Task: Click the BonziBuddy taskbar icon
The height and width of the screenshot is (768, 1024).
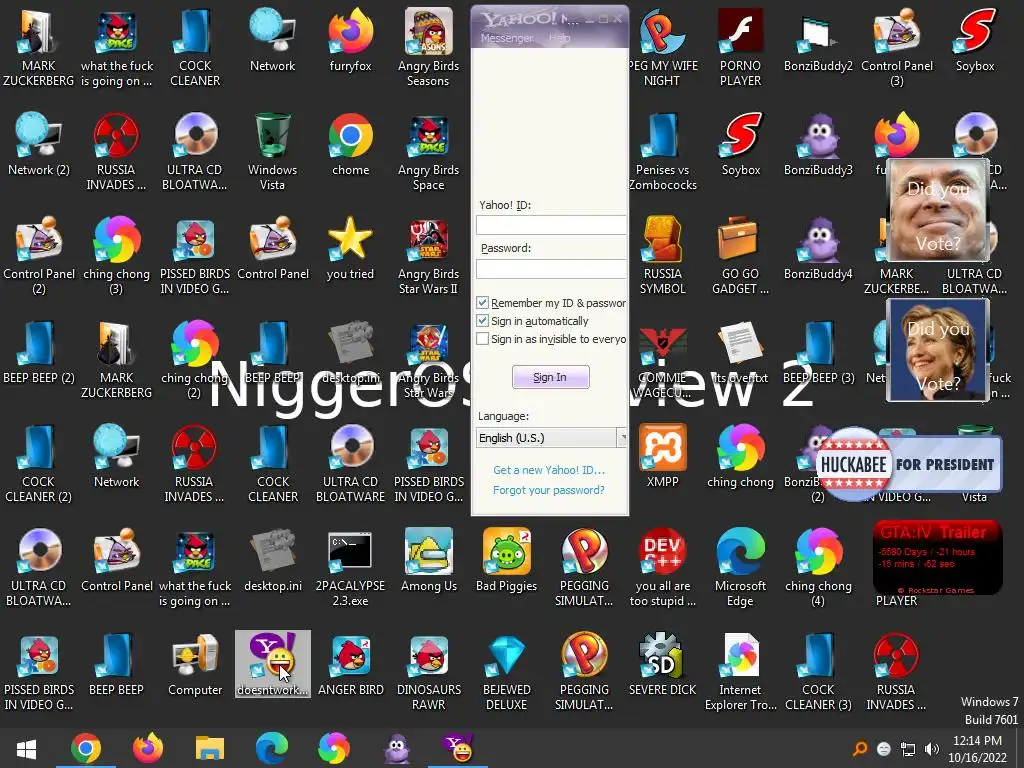Action: [x=396, y=748]
